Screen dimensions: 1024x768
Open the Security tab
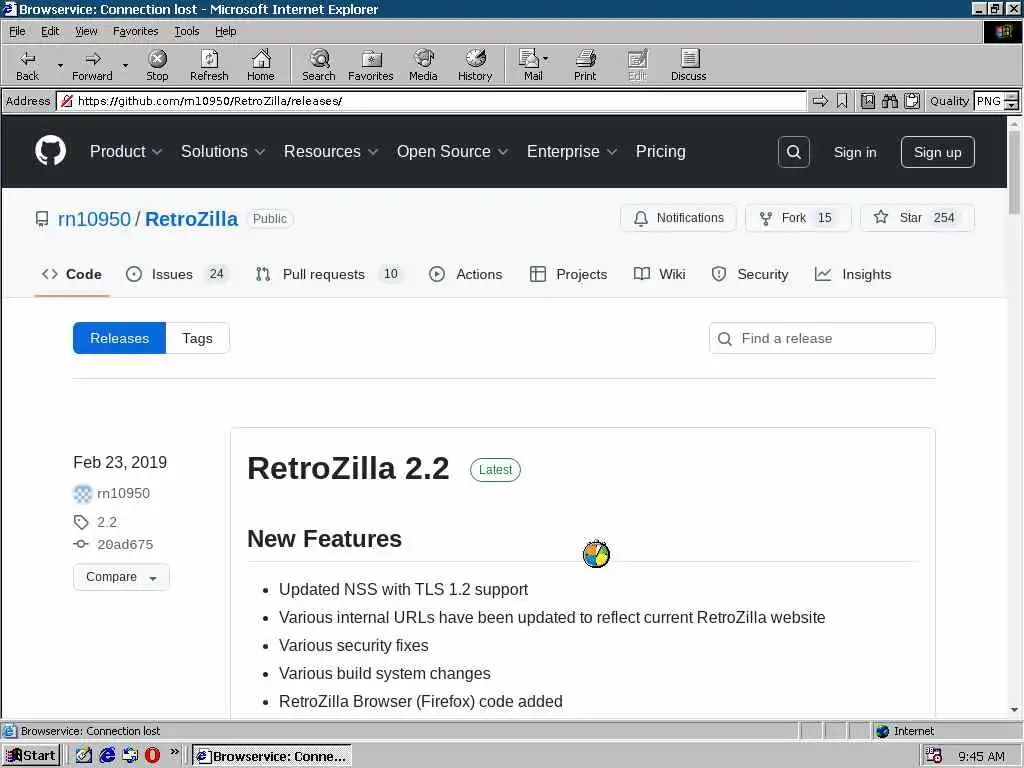click(x=750, y=274)
